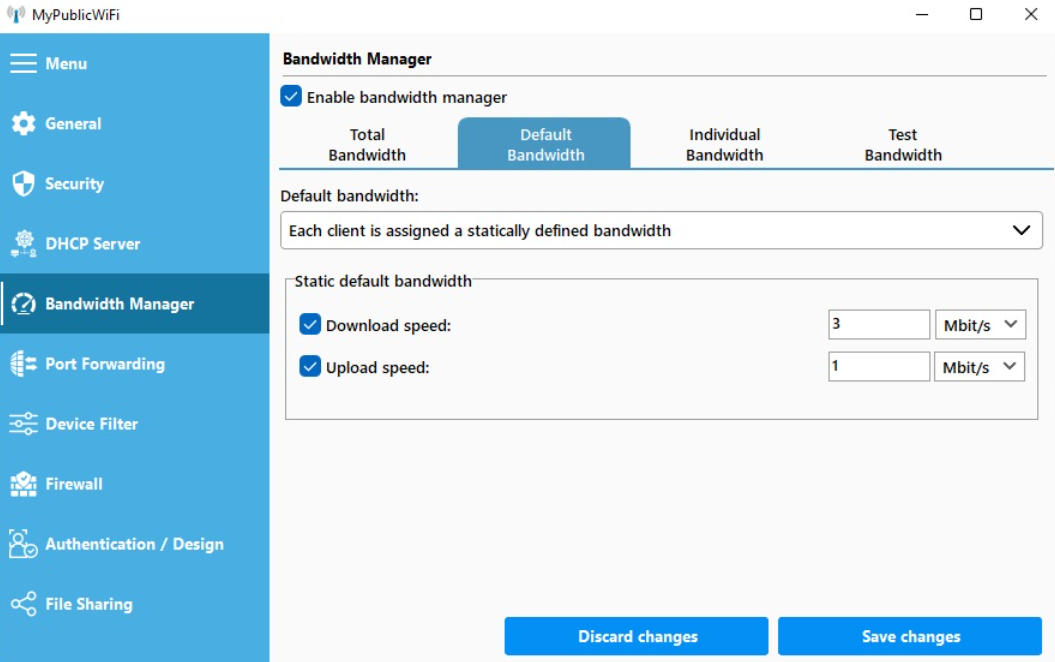Open download speed Mbit/s unit dropdown
Screen dimensions: 1055x662
pos(980,325)
